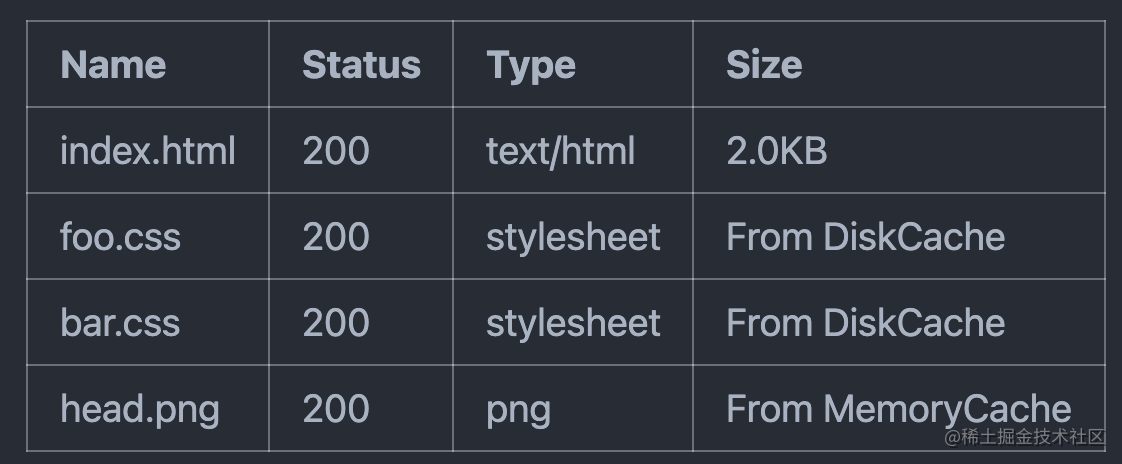
Task: Select the foo.css name cell
Action: coord(120,237)
